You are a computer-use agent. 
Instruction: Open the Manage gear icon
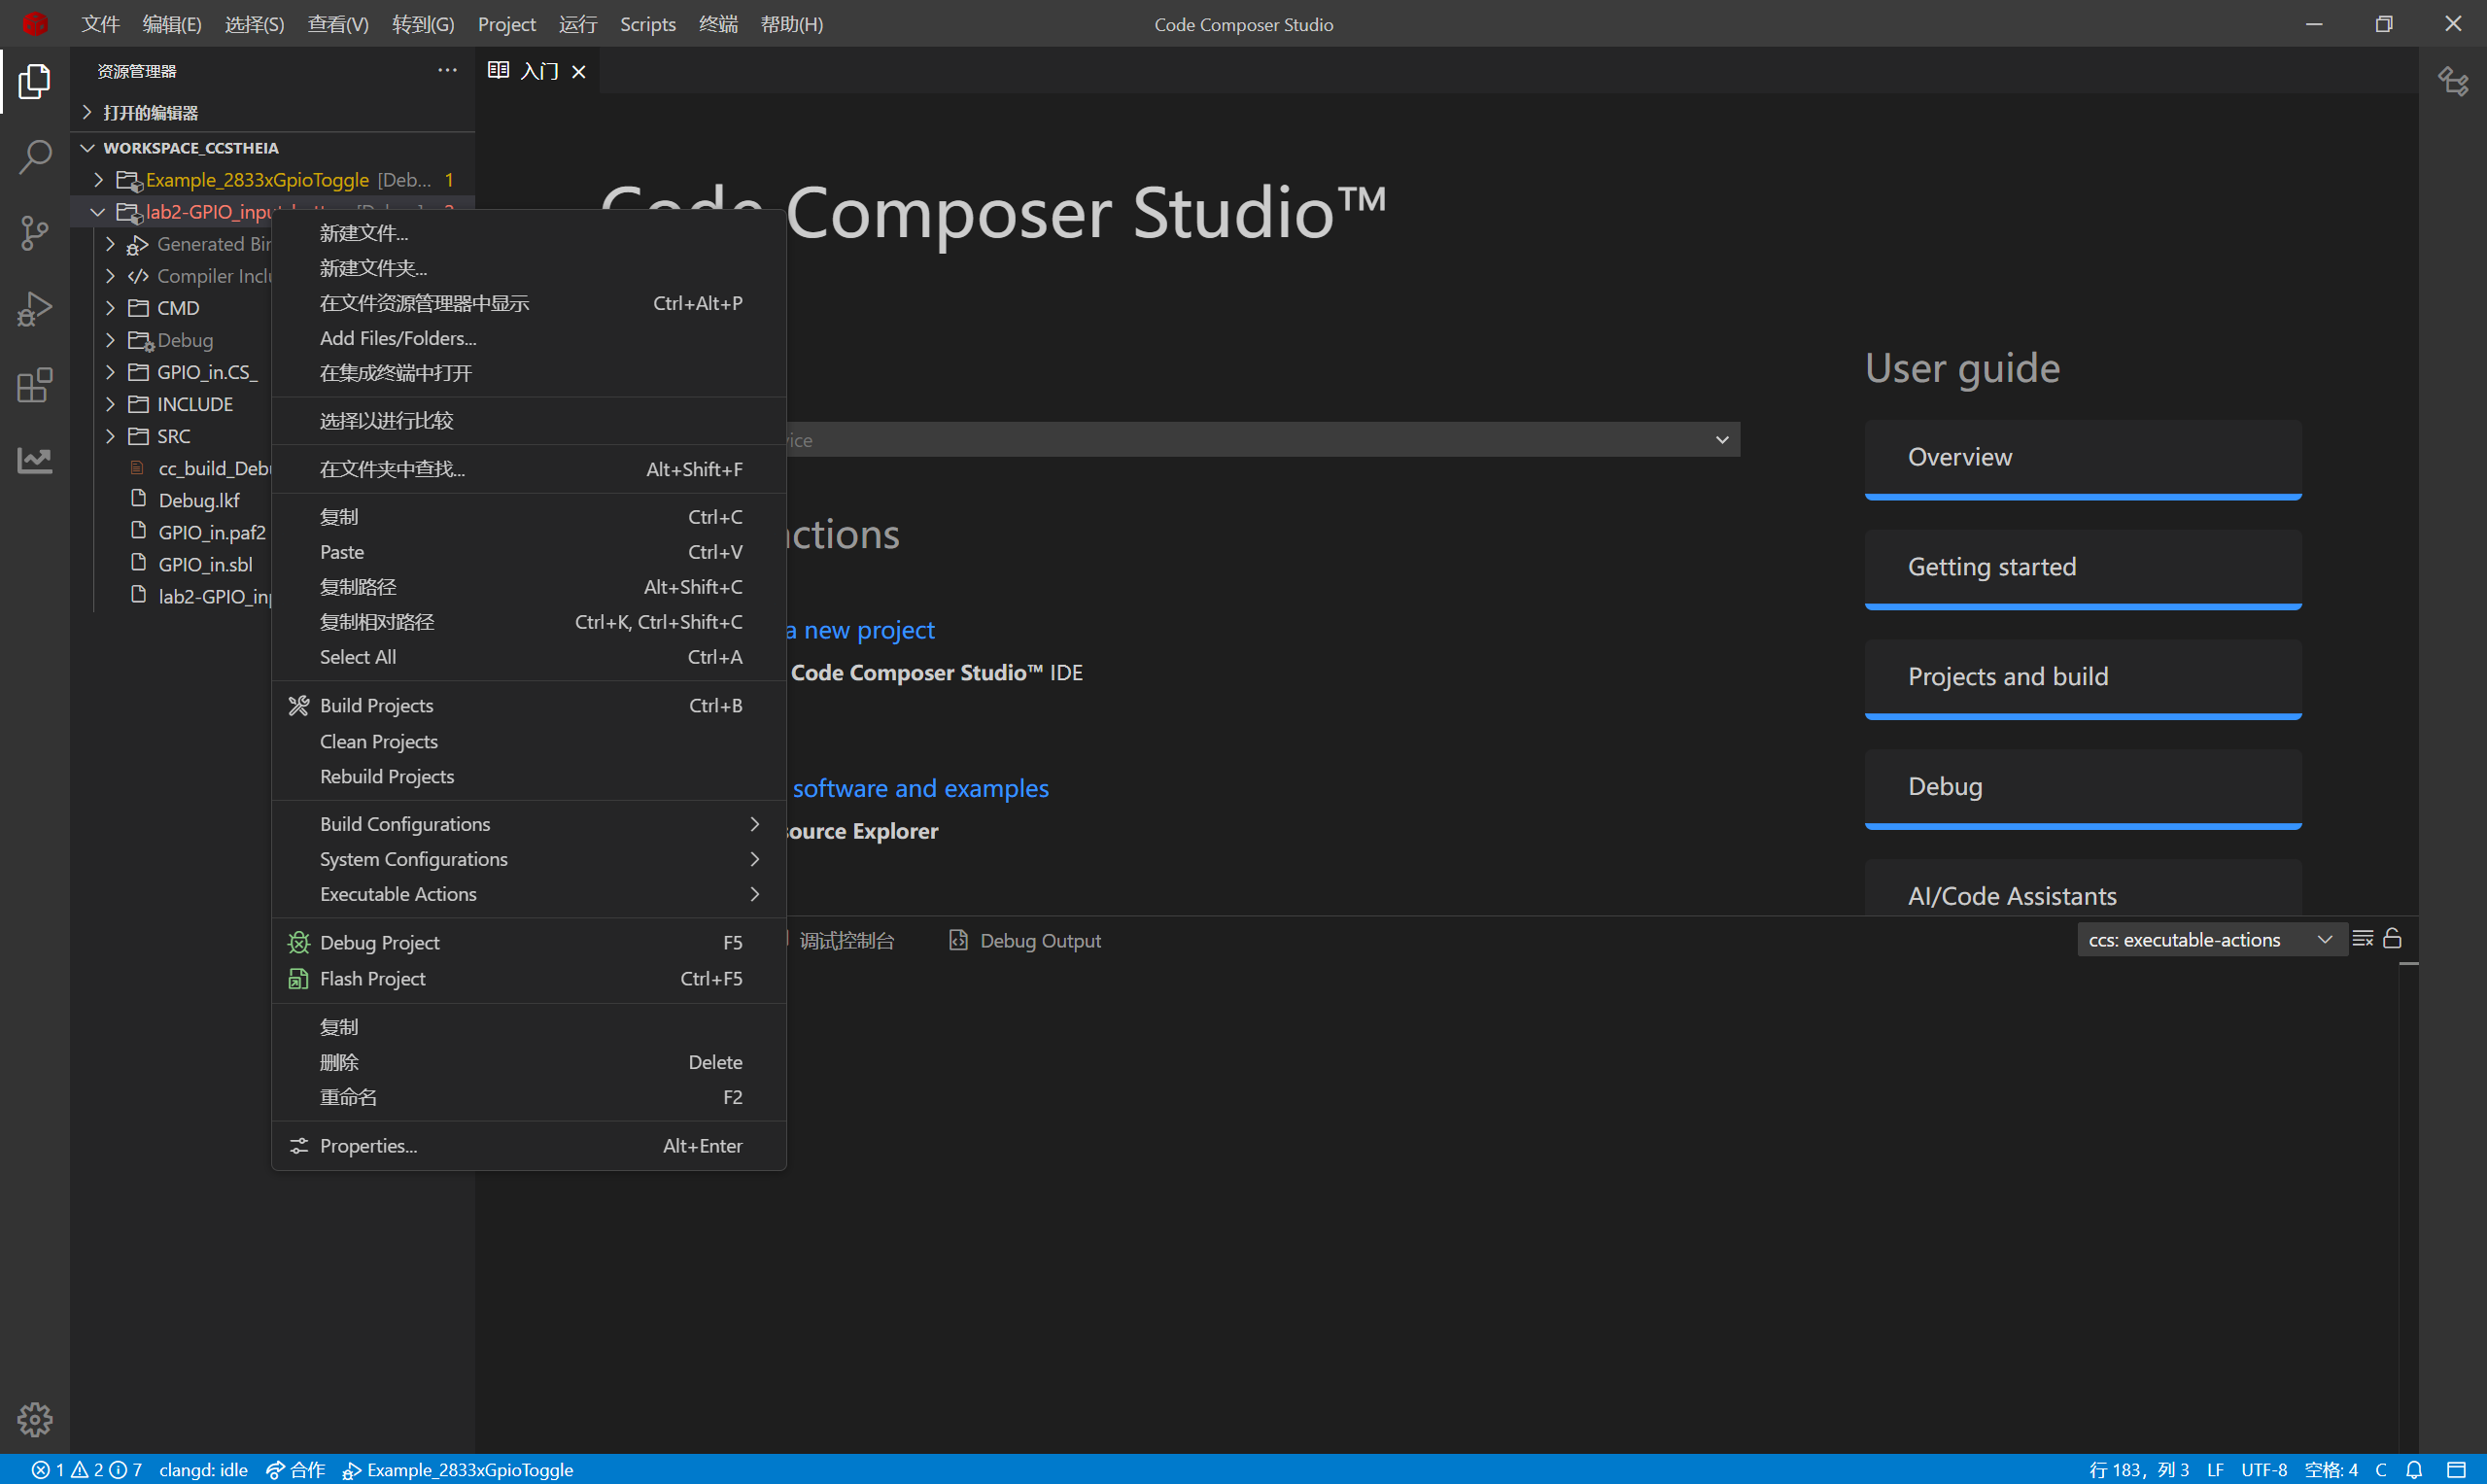(x=35, y=1418)
